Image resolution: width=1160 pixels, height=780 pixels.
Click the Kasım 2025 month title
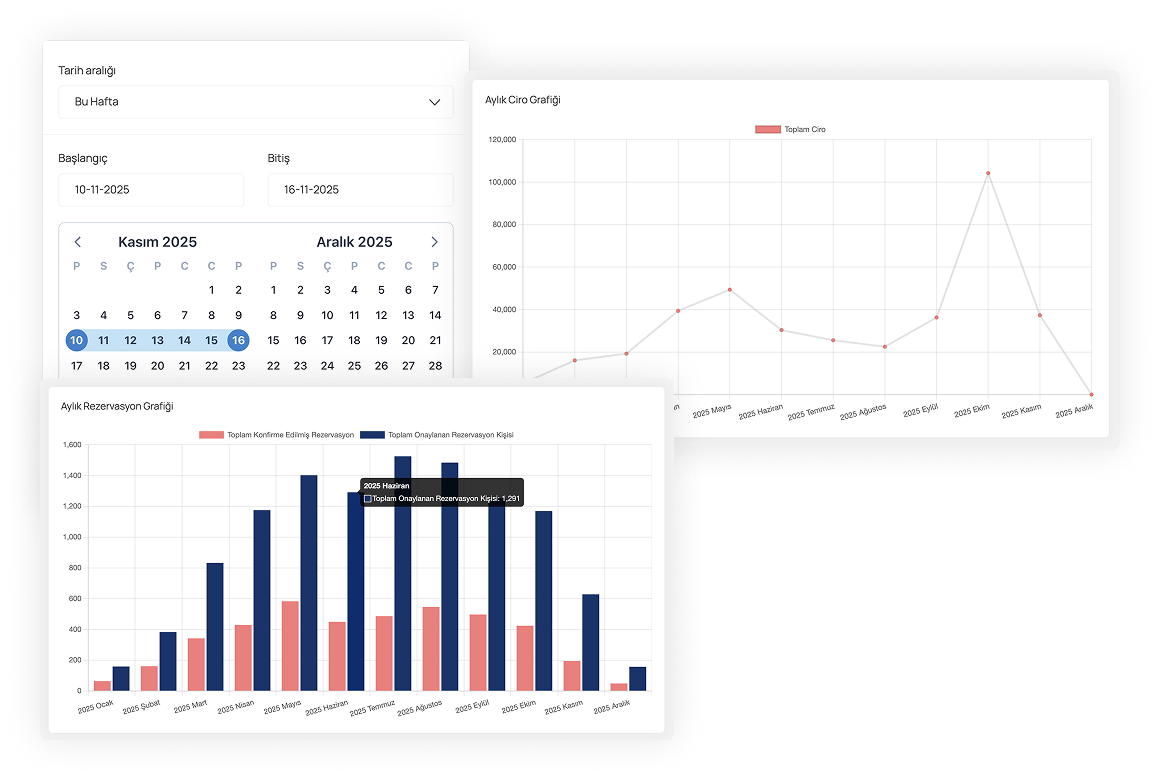pyautogui.click(x=157, y=242)
